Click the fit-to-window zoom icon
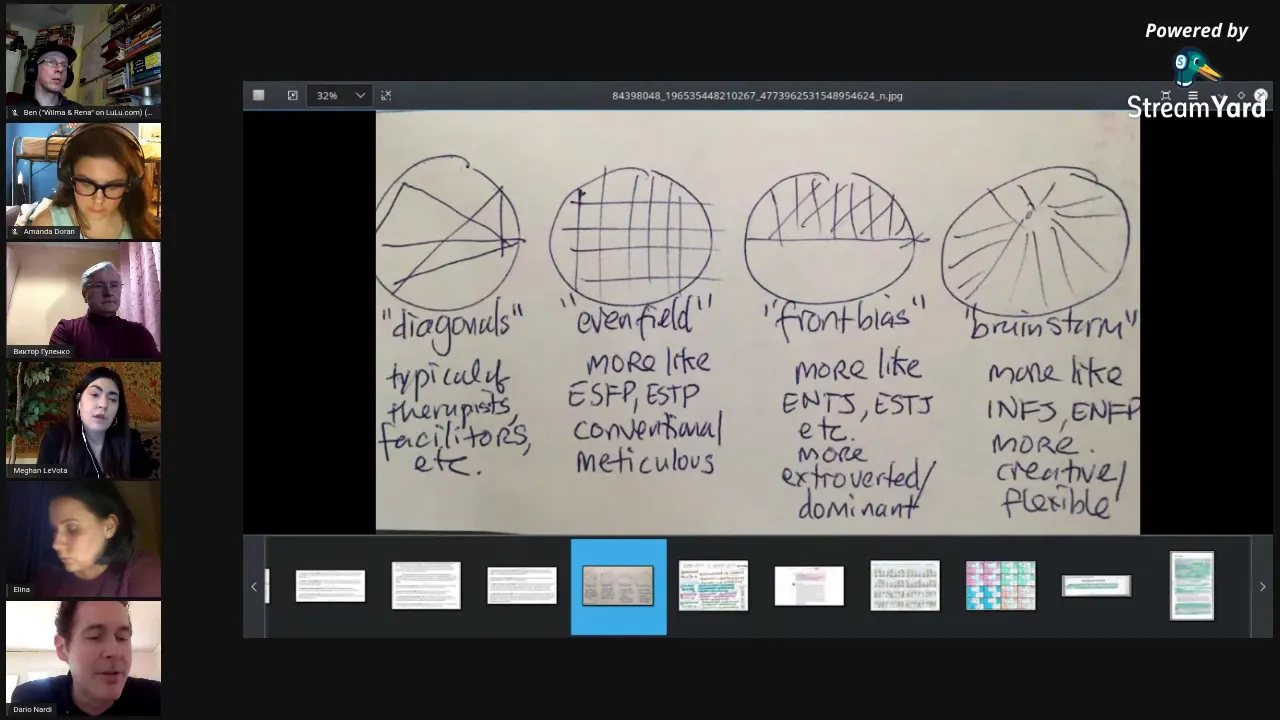This screenshot has width=1280, height=720. click(292, 95)
